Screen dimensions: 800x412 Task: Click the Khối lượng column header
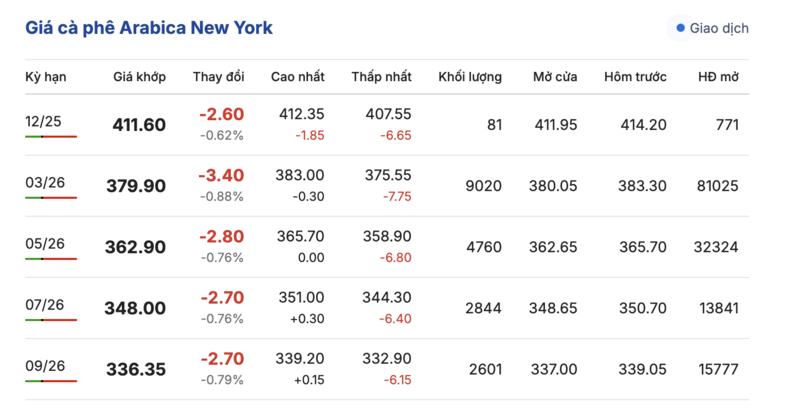pyautogui.click(x=470, y=77)
